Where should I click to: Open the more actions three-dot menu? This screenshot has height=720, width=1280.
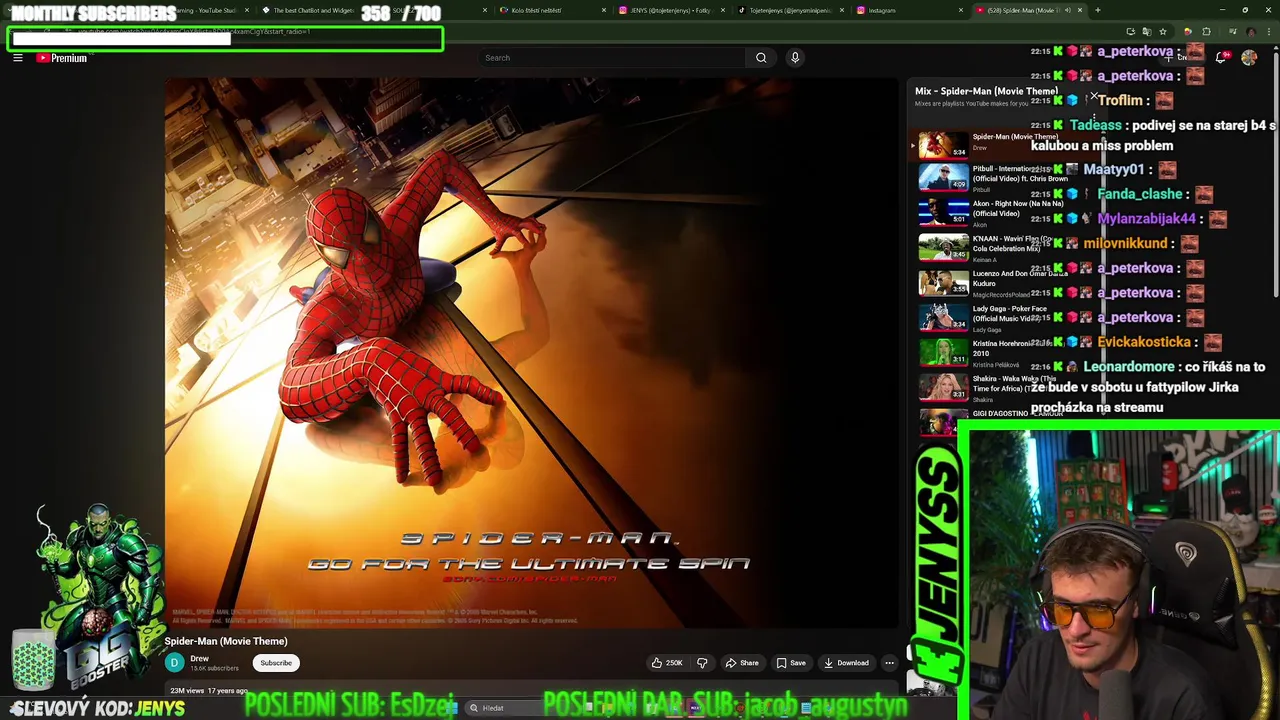889,663
